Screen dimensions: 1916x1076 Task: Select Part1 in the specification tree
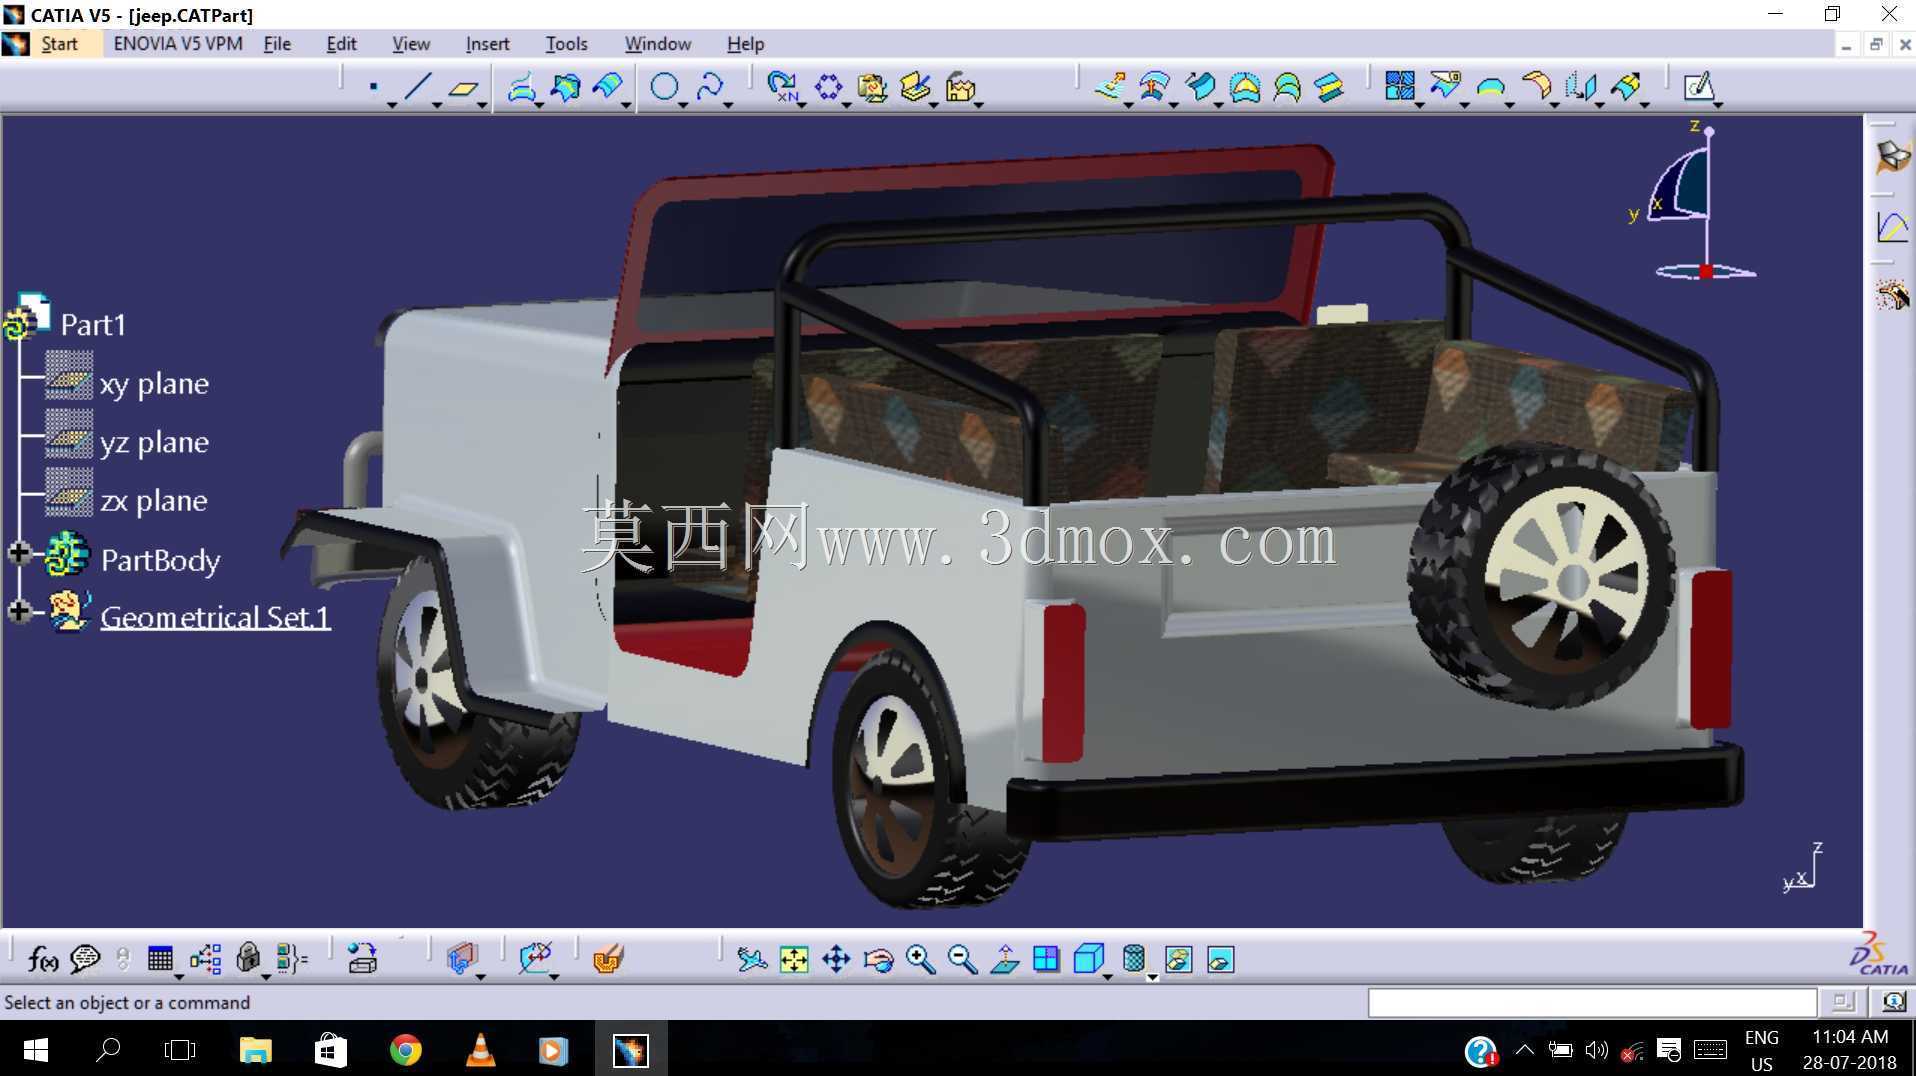(93, 325)
